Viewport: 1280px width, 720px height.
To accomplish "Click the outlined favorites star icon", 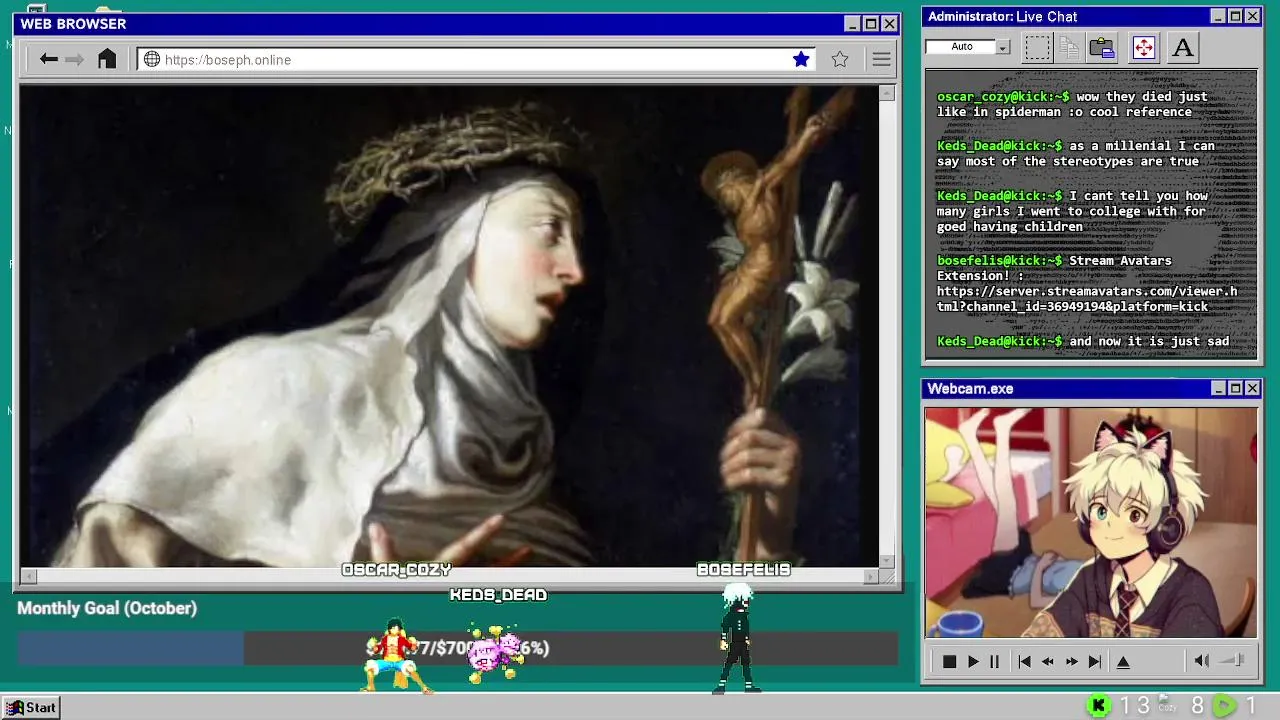I will tap(840, 59).
